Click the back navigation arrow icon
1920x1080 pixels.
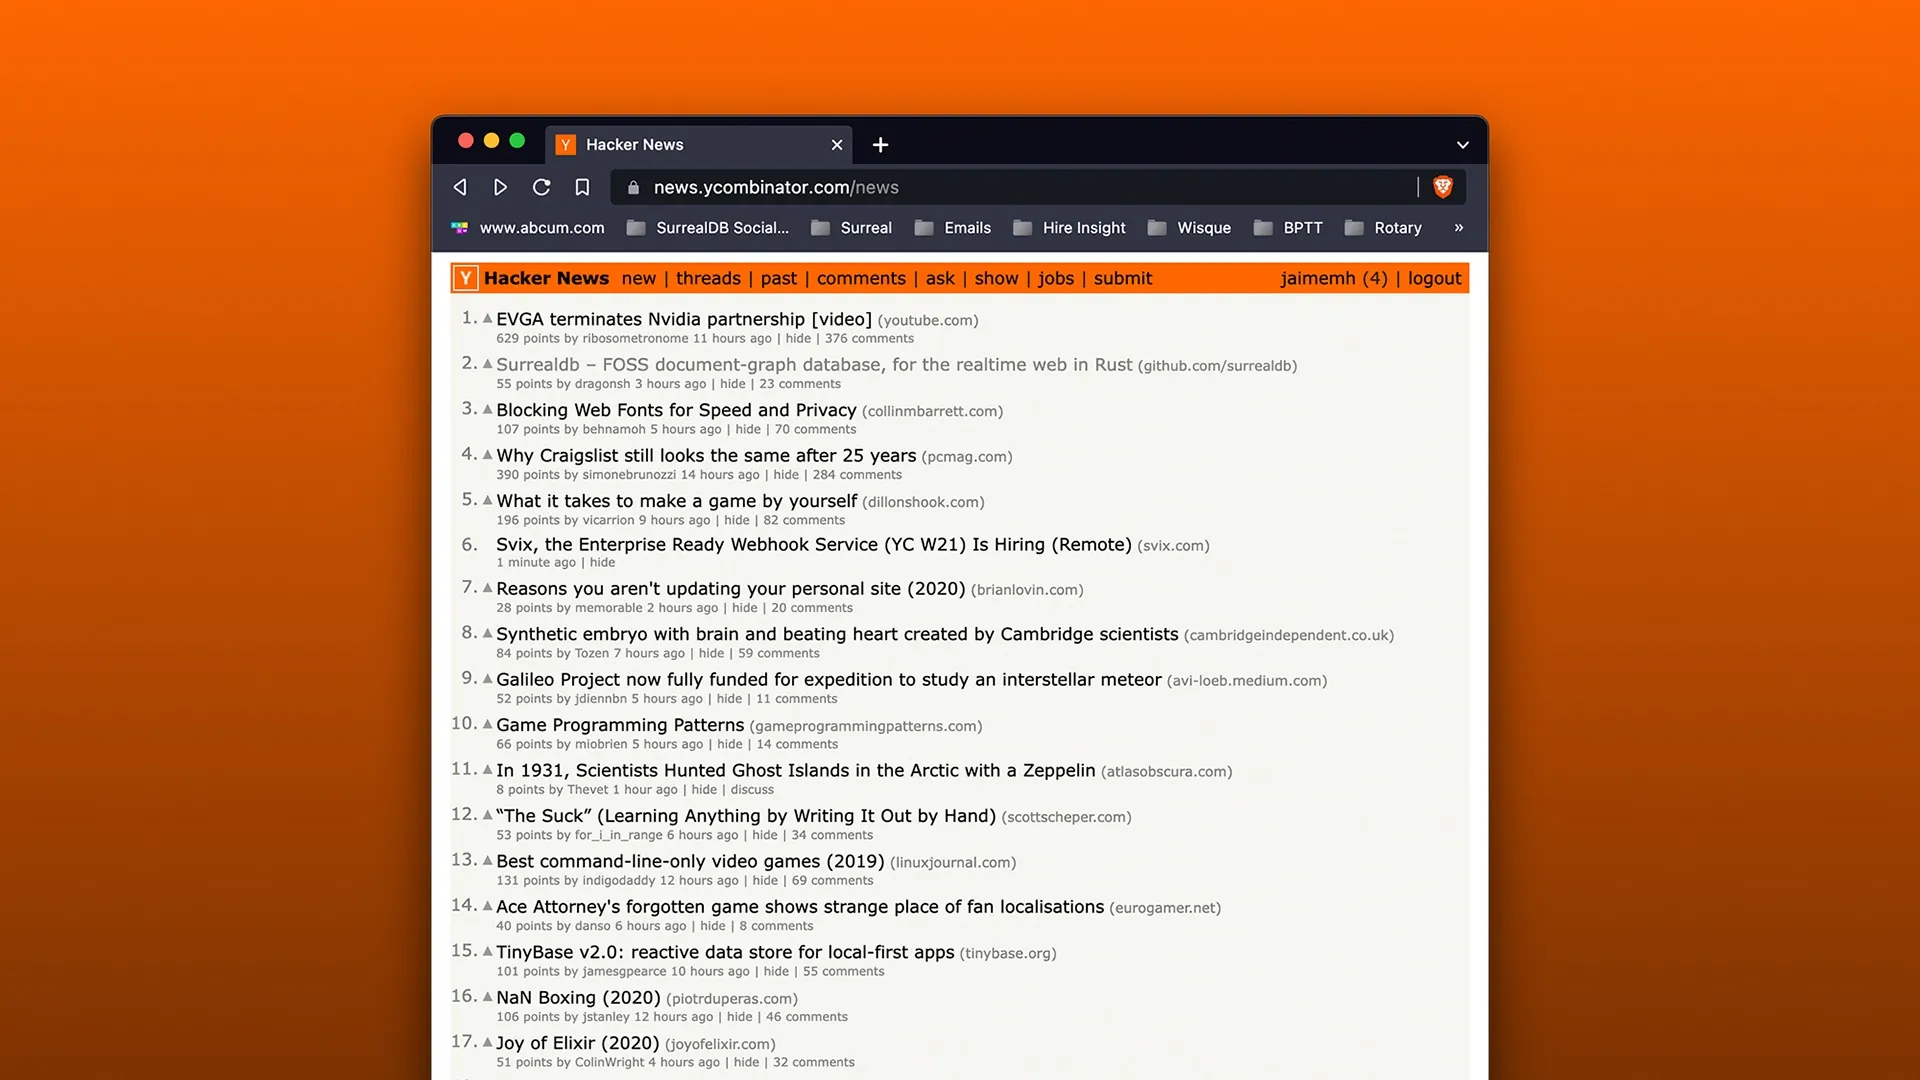[460, 186]
